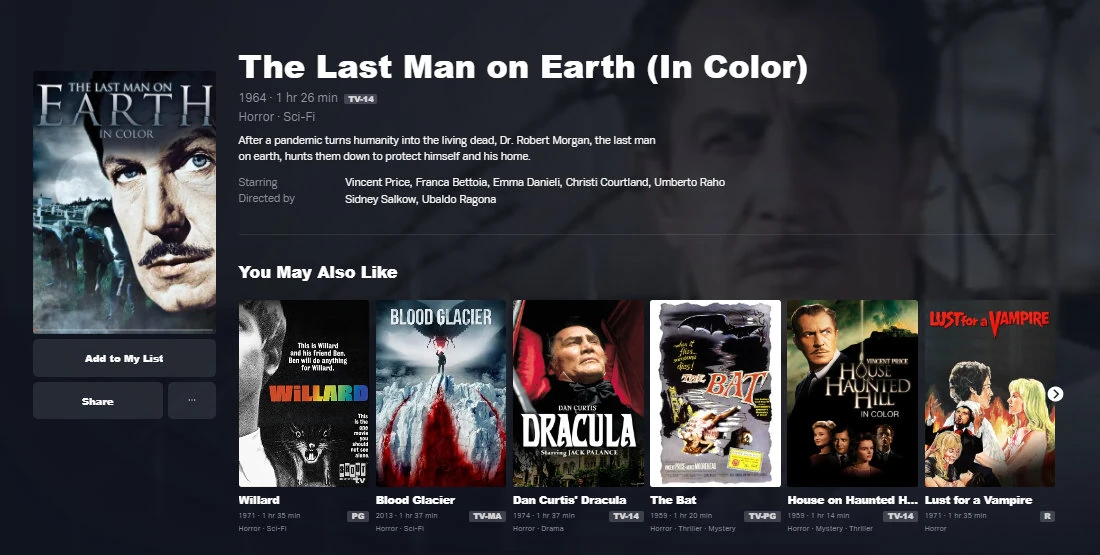This screenshot has width=1100, height=555.
Task: Open the Dan Curtis' Dracula title link
Action: tap(570, 500)
